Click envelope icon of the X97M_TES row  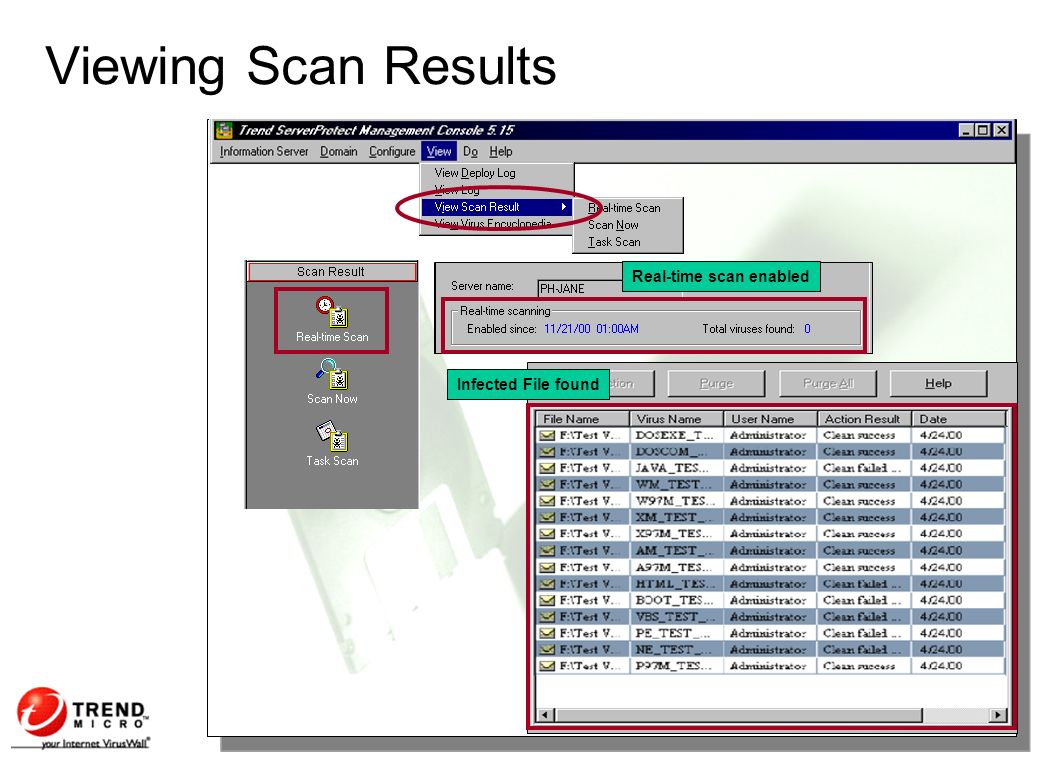pyautogui.click(x=548, y=534)
